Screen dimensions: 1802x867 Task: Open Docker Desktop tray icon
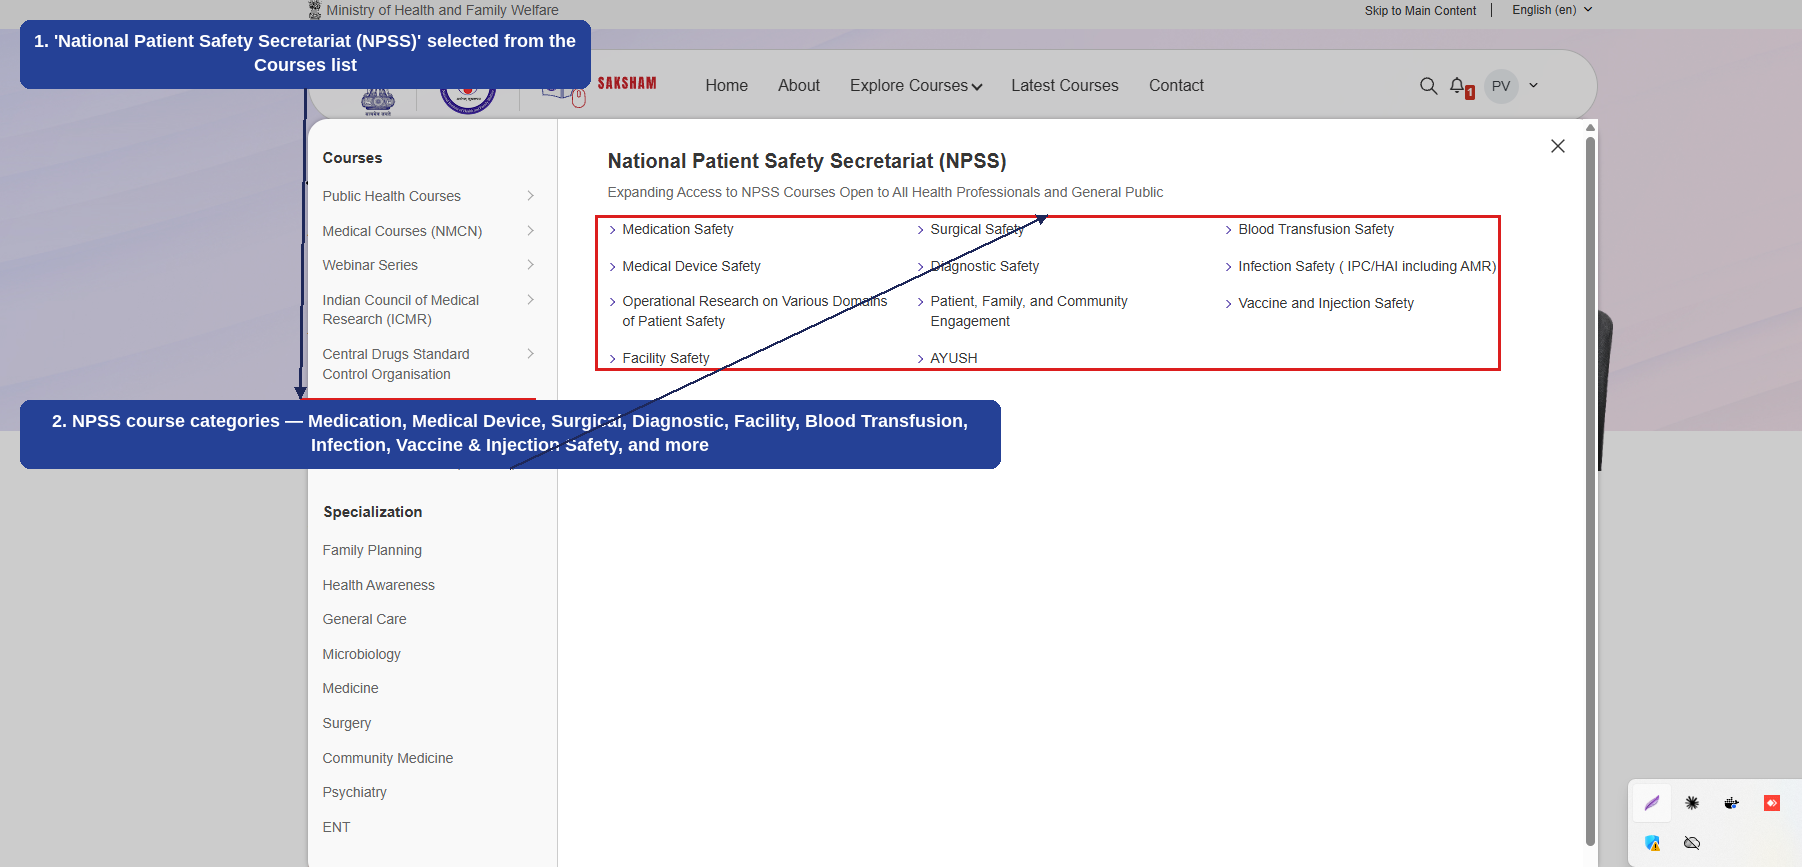pyautogui.click(x=1732, y=803)
